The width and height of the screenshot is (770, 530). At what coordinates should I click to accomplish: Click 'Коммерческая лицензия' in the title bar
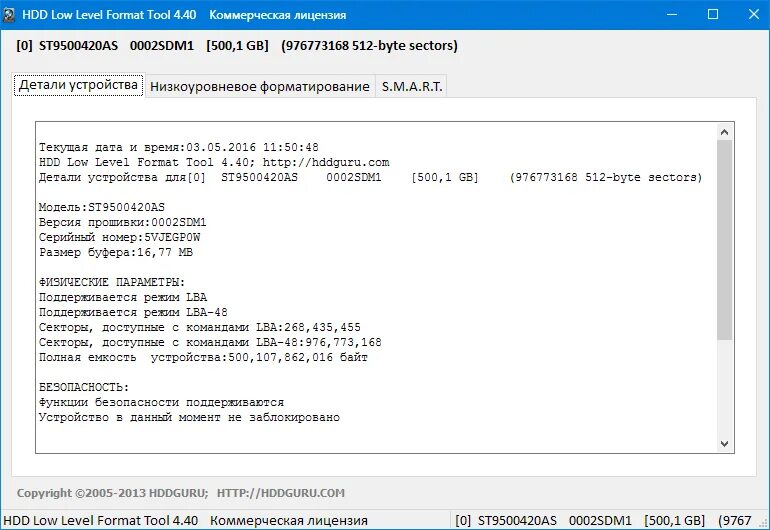tap(278, 15)
